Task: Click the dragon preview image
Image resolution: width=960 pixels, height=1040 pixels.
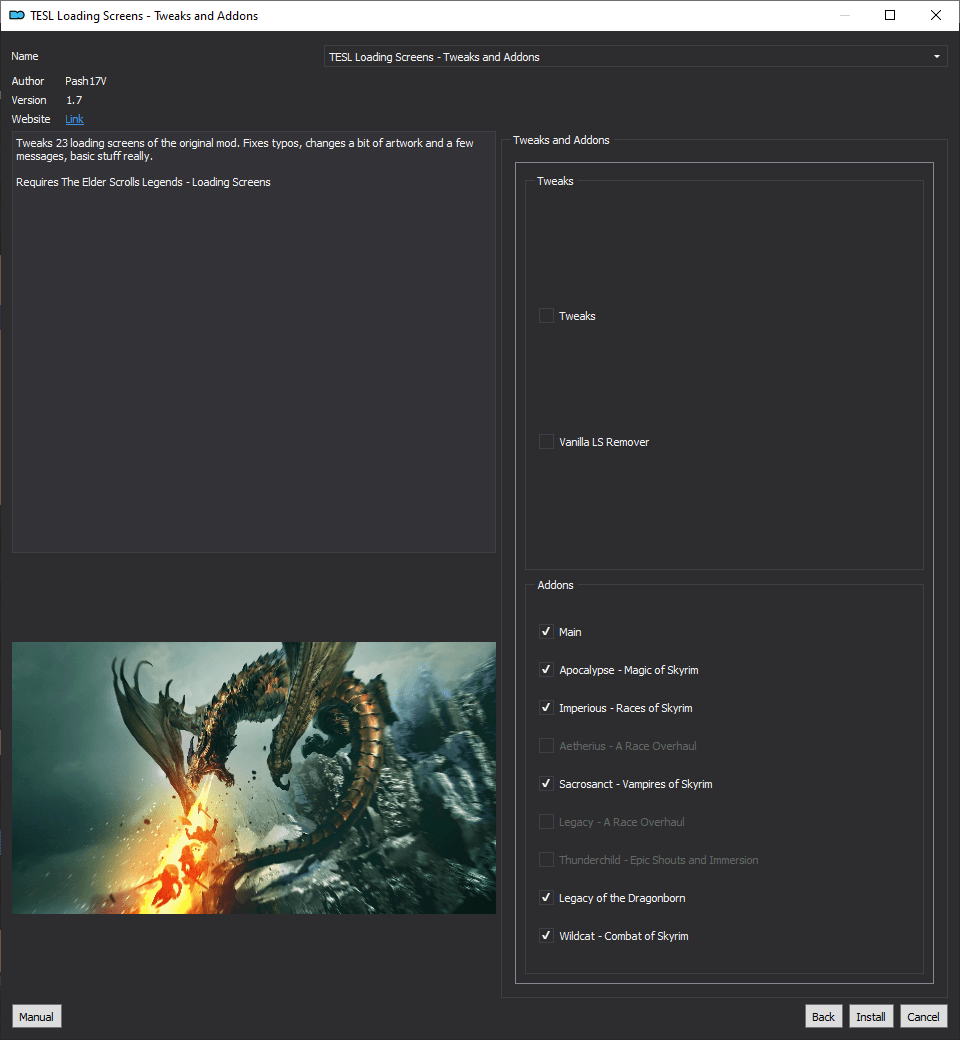Action: (x=254, y=778)
